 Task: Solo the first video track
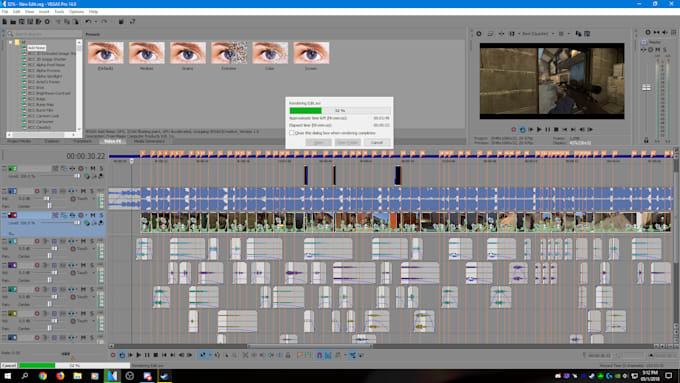coord(101,168)
